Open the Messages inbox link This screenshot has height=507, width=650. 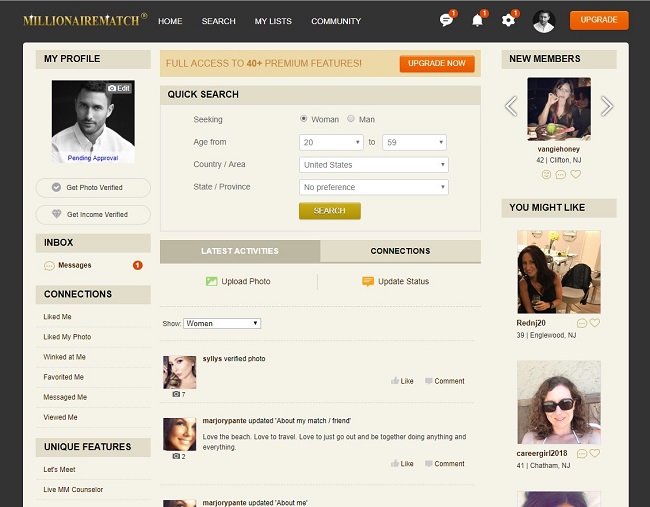coord(75,265)
